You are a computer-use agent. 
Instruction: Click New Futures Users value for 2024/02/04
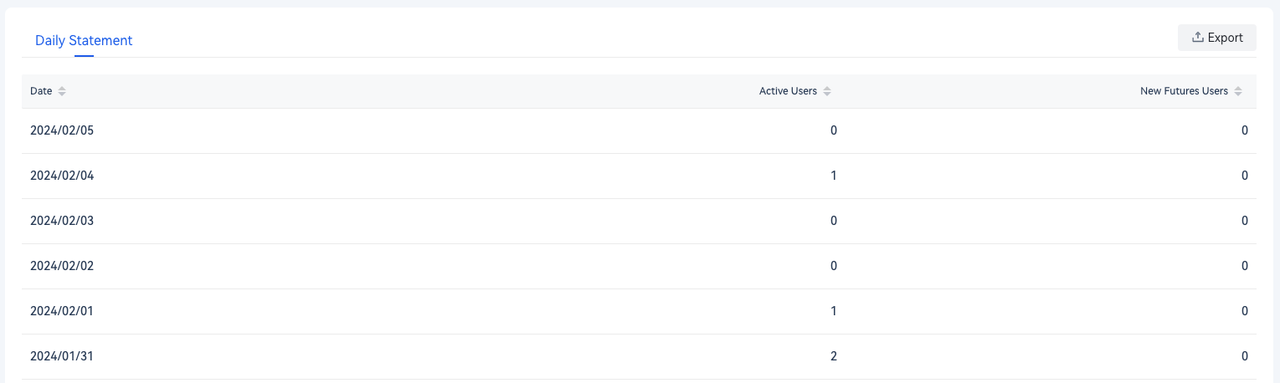(x=1245, y=176)
